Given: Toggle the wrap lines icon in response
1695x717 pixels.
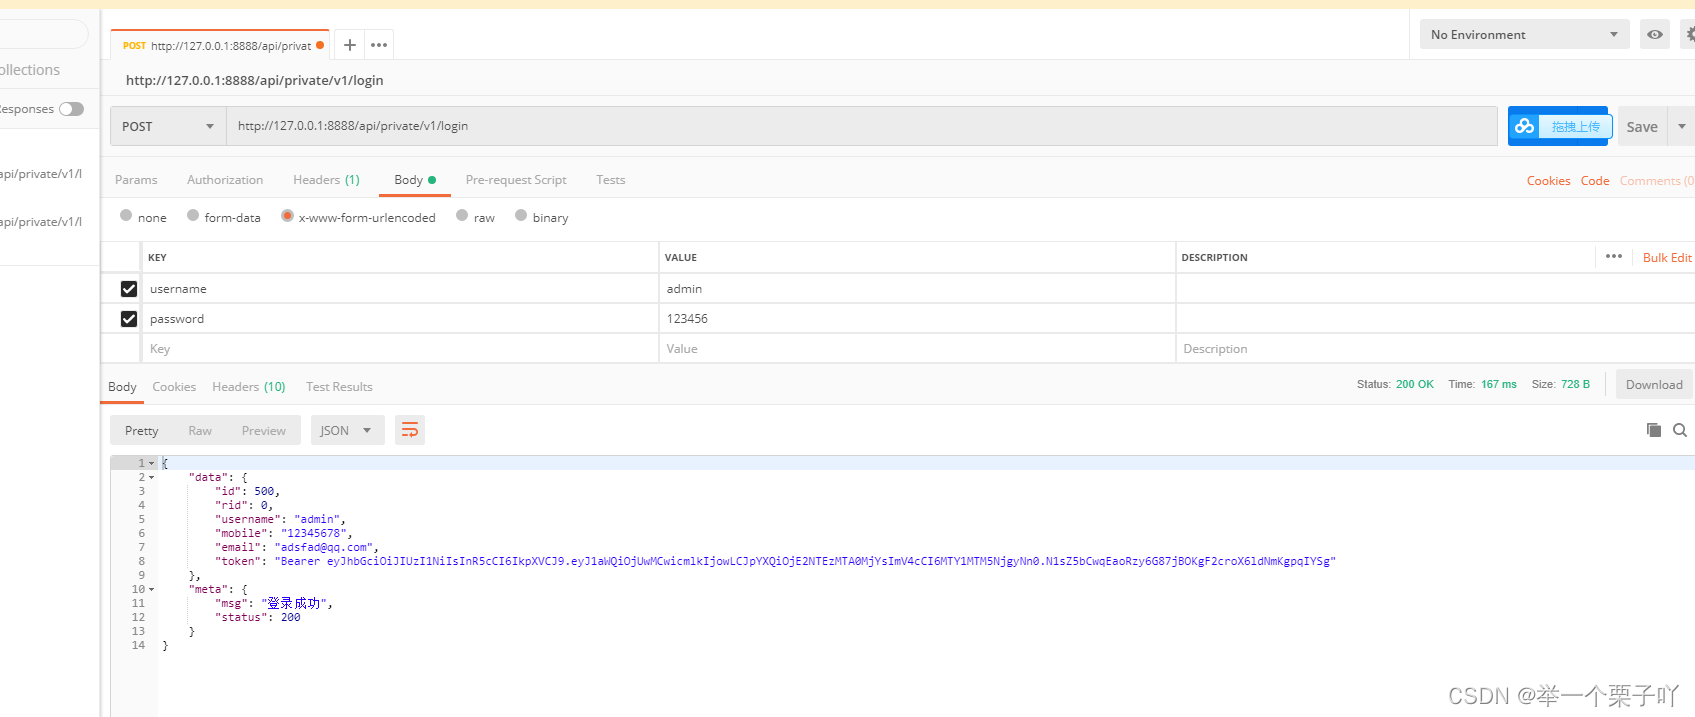Looking at the screenshot, I should click(x=410, y=430).
